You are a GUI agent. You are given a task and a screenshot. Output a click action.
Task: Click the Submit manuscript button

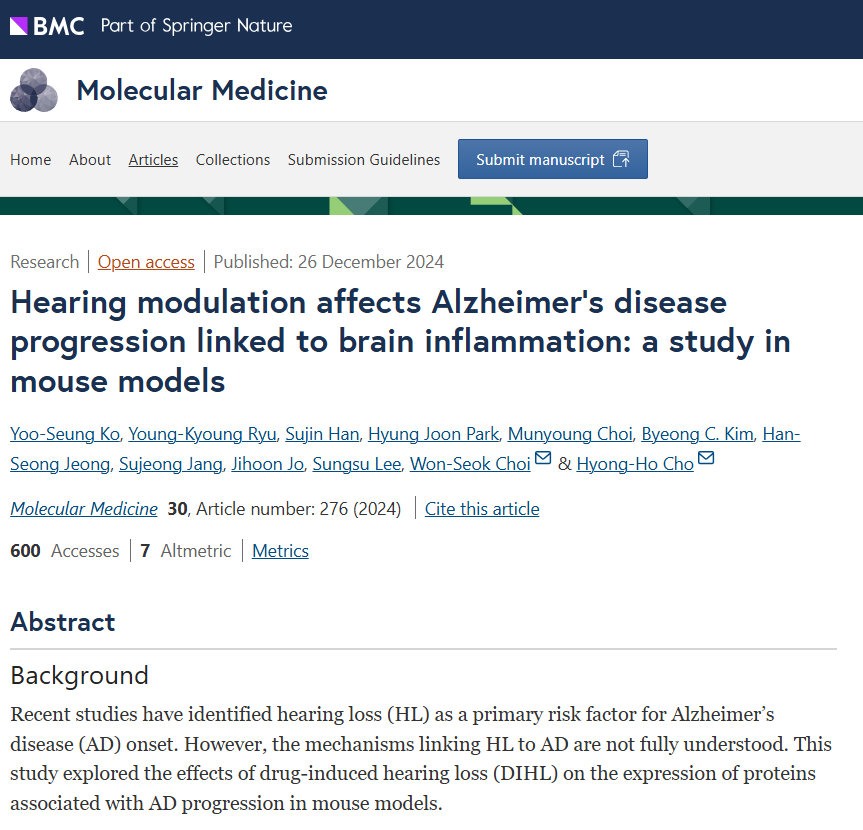[552, 159]
